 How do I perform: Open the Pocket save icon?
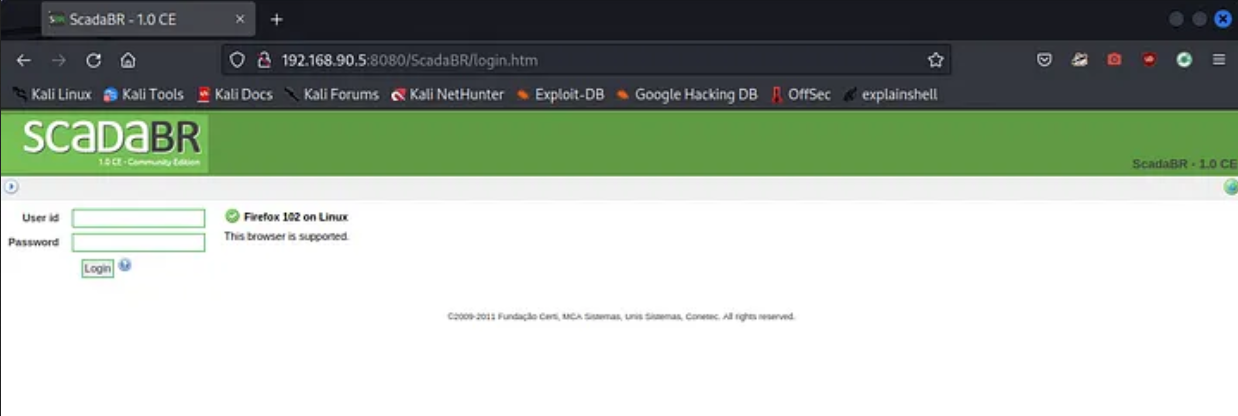[x=1044, y=60]
